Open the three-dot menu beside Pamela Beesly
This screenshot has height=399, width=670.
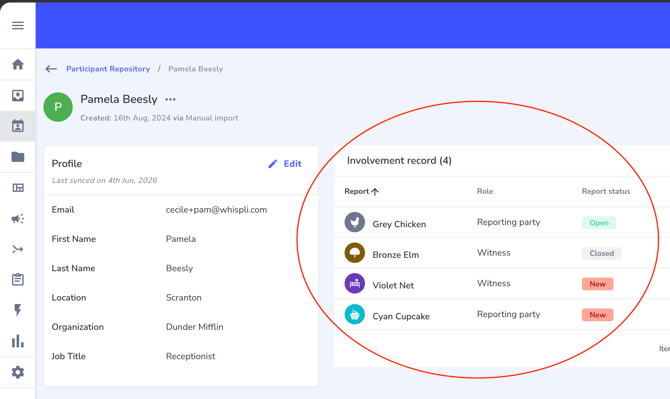point(170,100)
